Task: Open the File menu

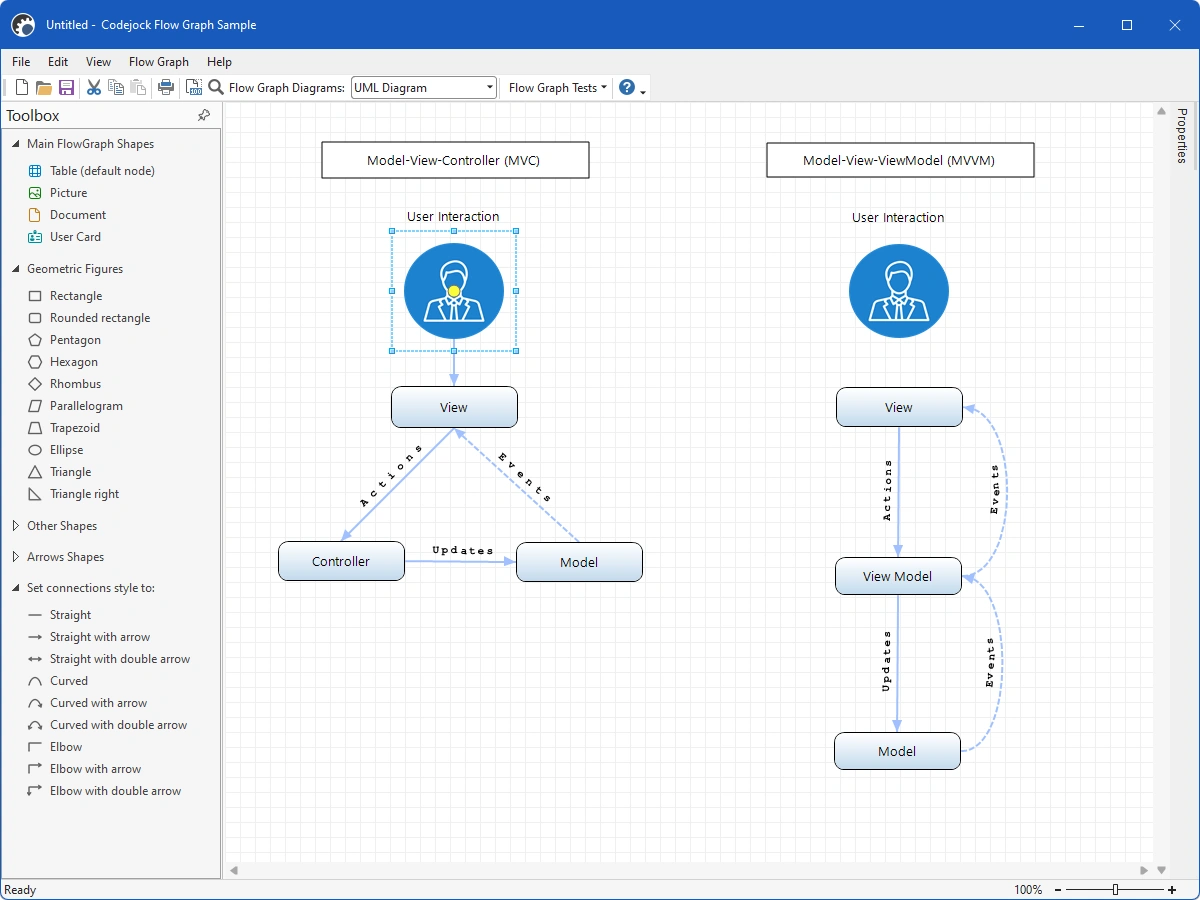Action: pos(21,62)
